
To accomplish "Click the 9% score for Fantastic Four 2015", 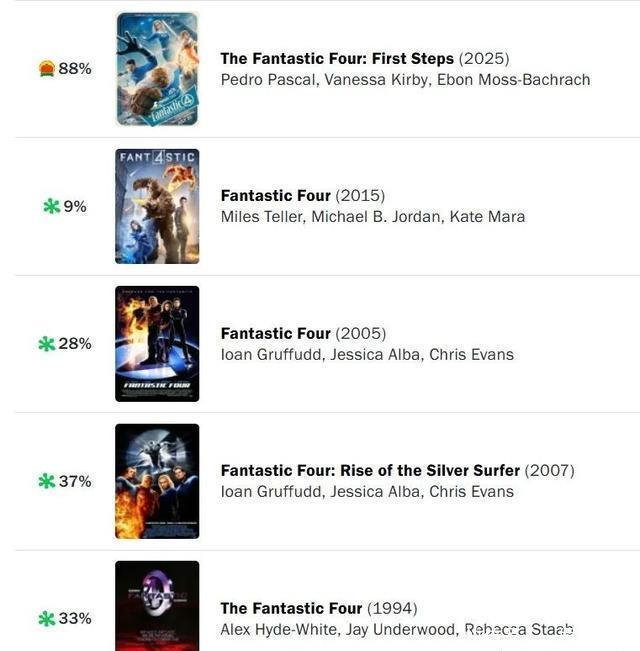I will [x=75, y=206].
